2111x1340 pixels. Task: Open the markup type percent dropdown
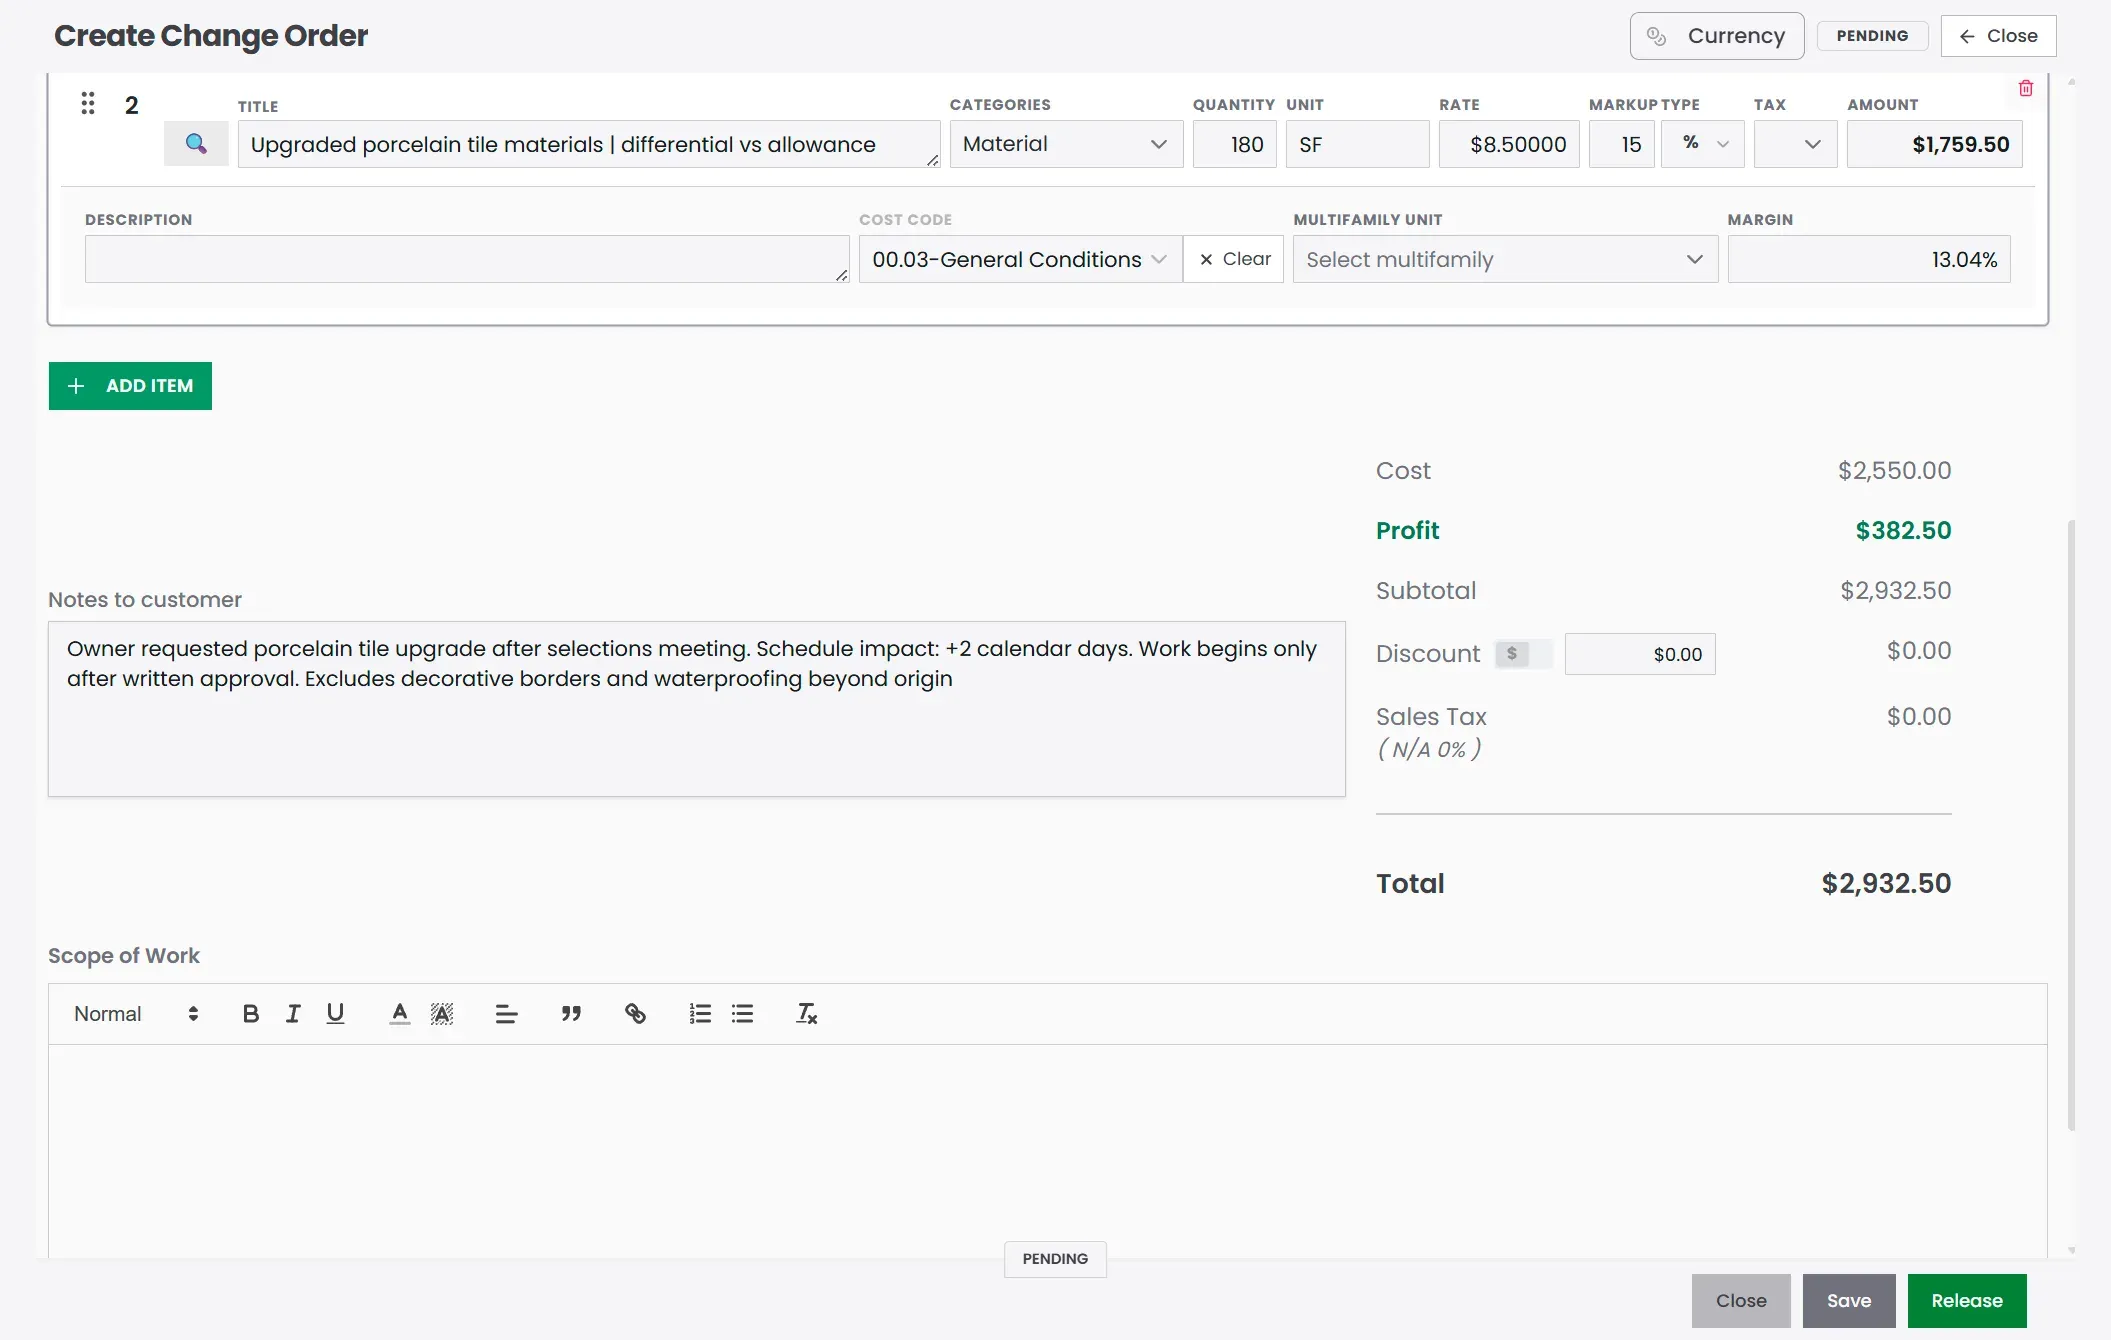[1703, 144]
